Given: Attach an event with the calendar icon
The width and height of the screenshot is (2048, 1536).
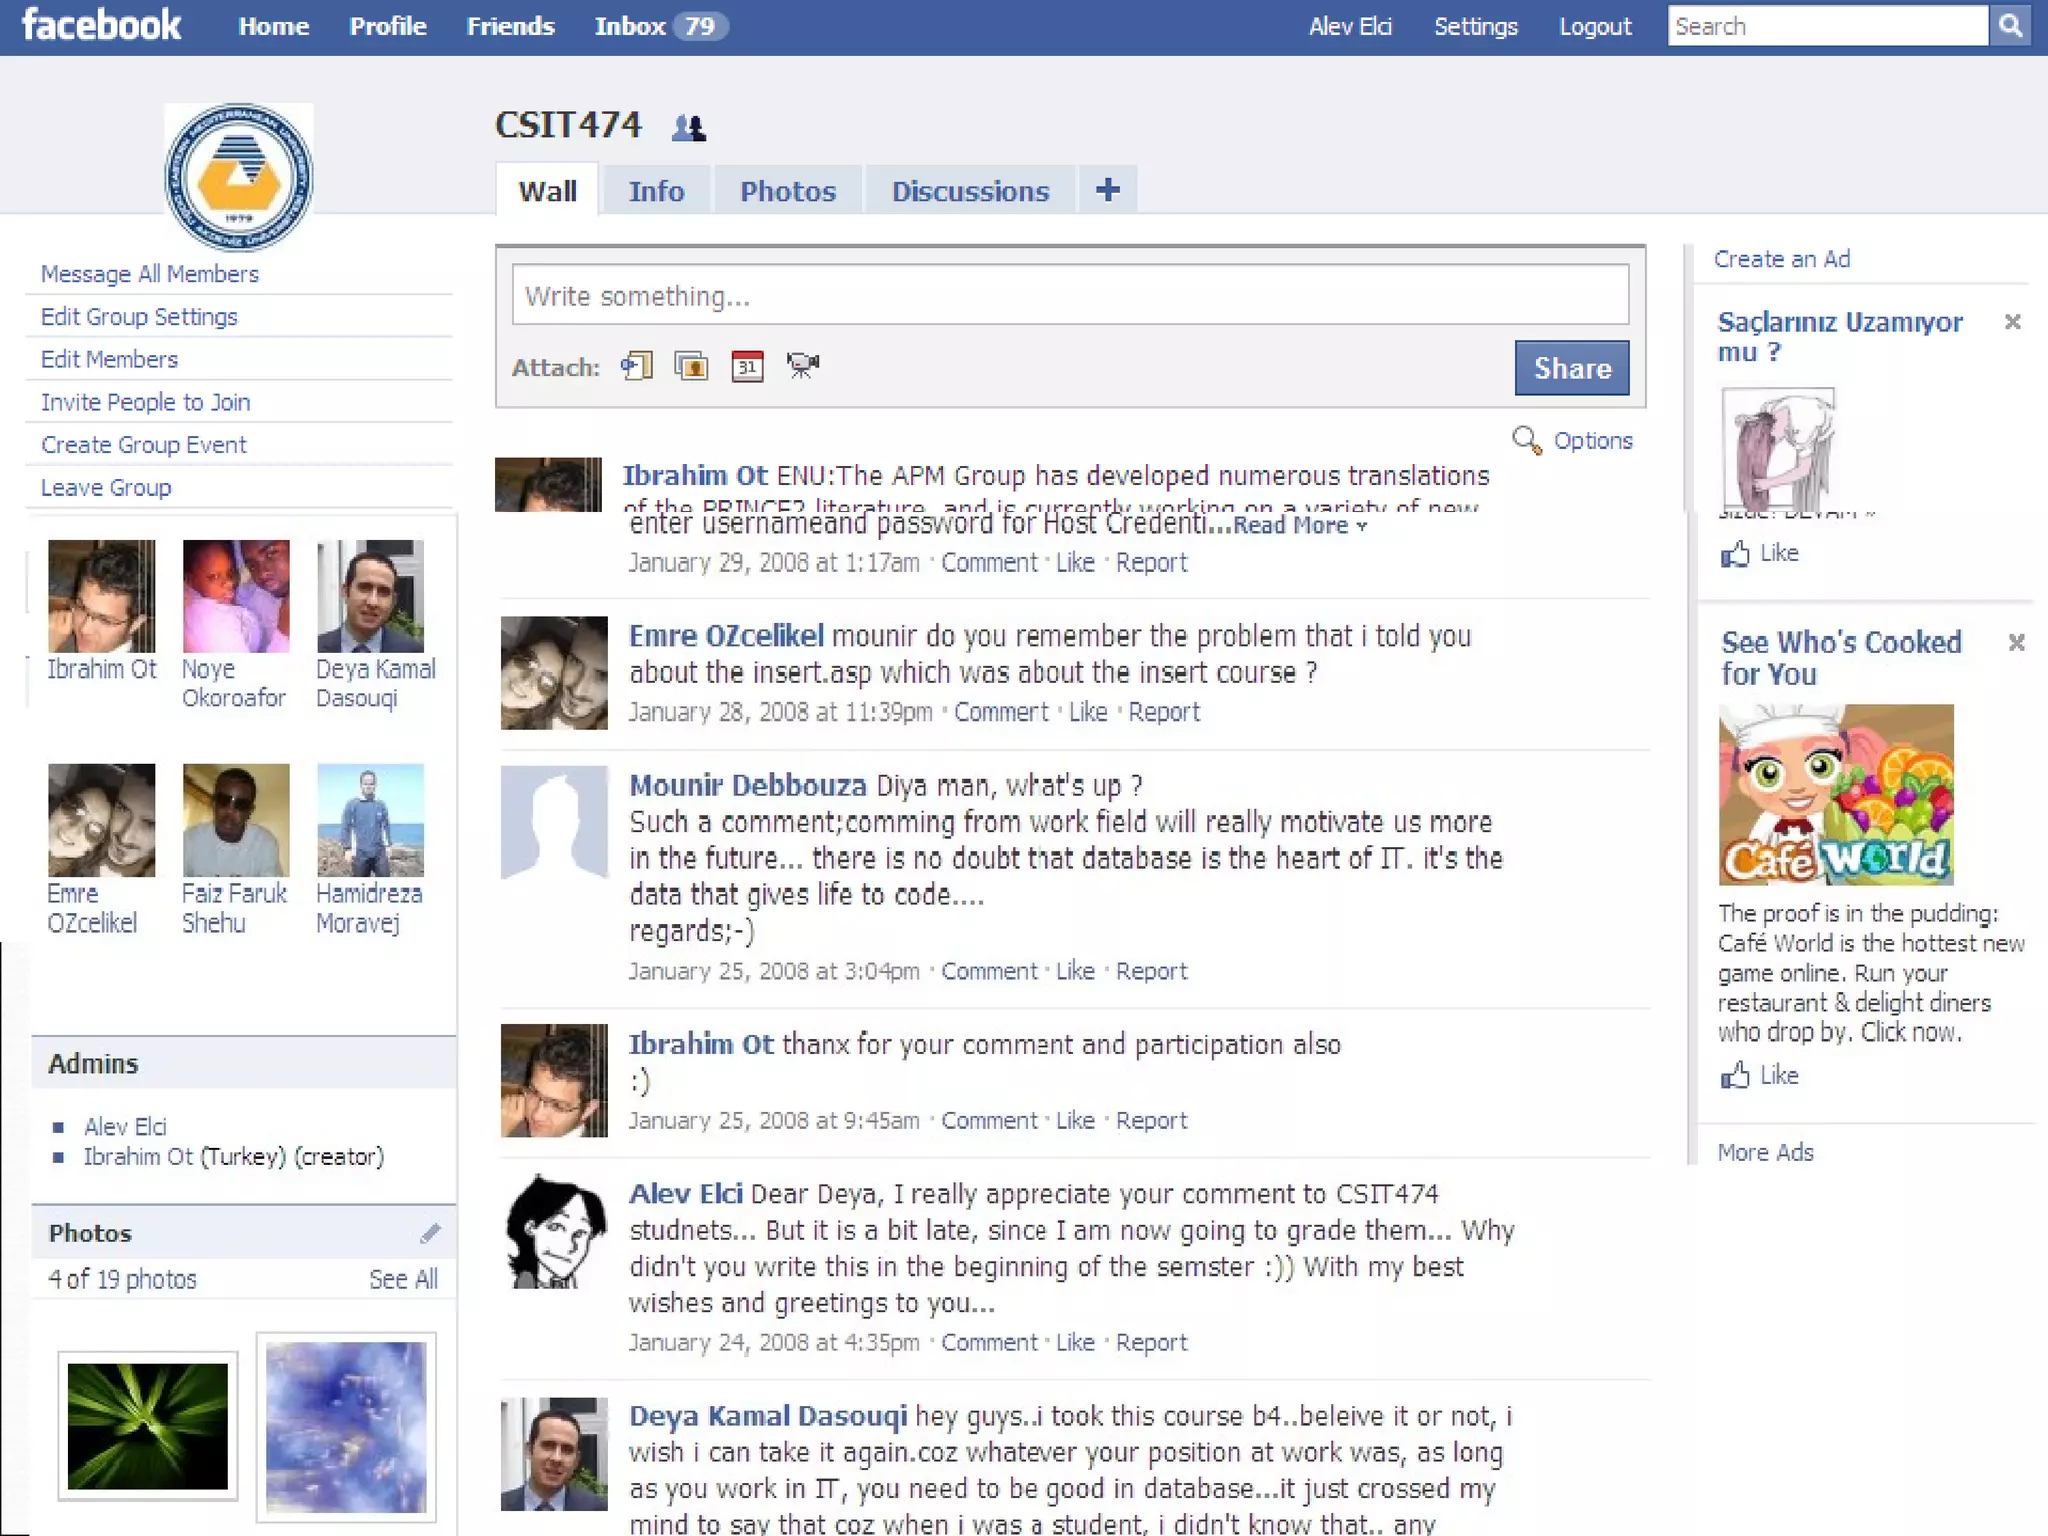Looking at the screenshot, I should pos(747,366).
